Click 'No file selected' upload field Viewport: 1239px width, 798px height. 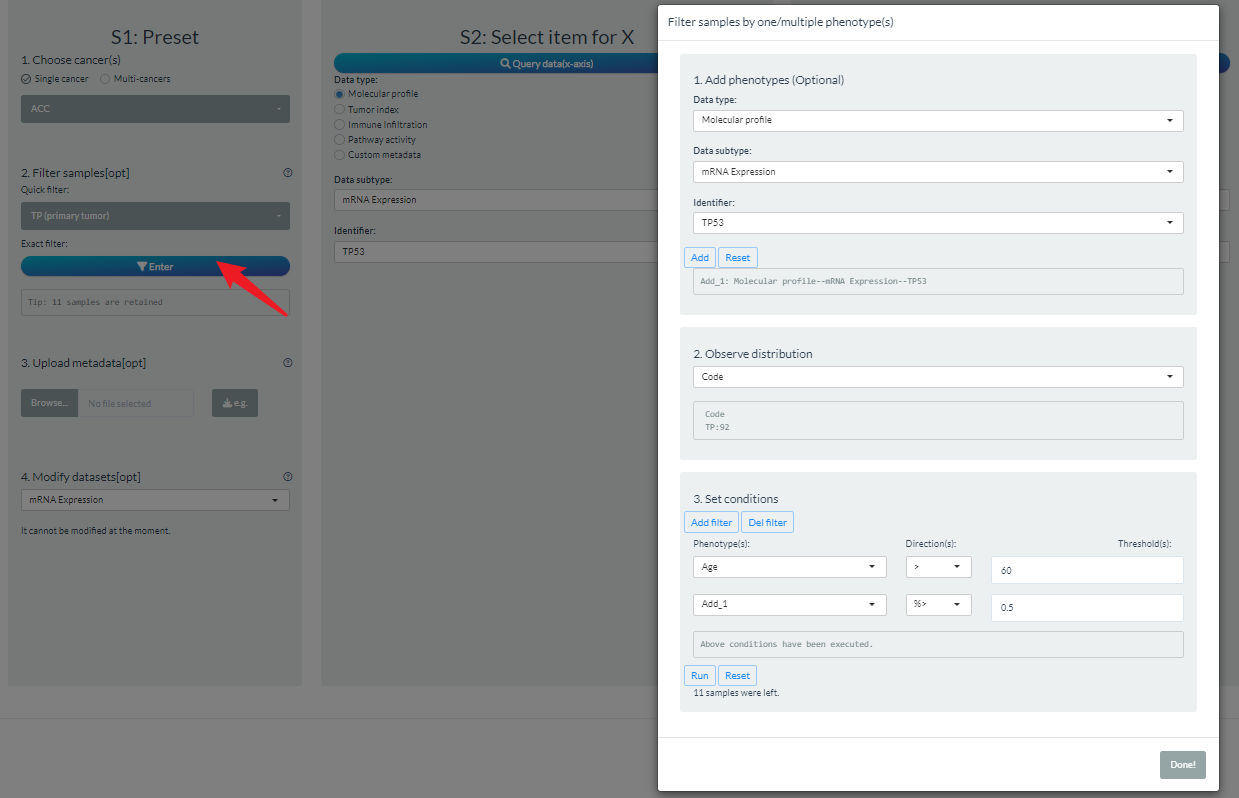[x=136, y=403]
